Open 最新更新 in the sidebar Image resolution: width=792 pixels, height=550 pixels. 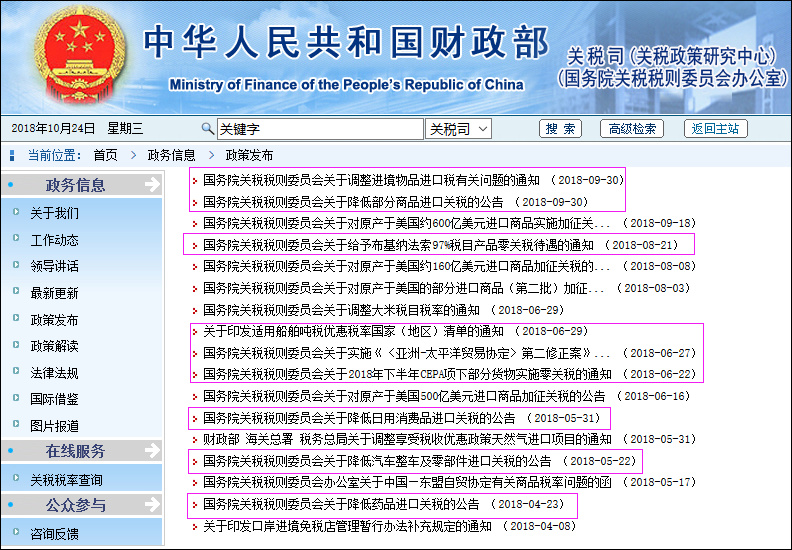pos(54,292)
